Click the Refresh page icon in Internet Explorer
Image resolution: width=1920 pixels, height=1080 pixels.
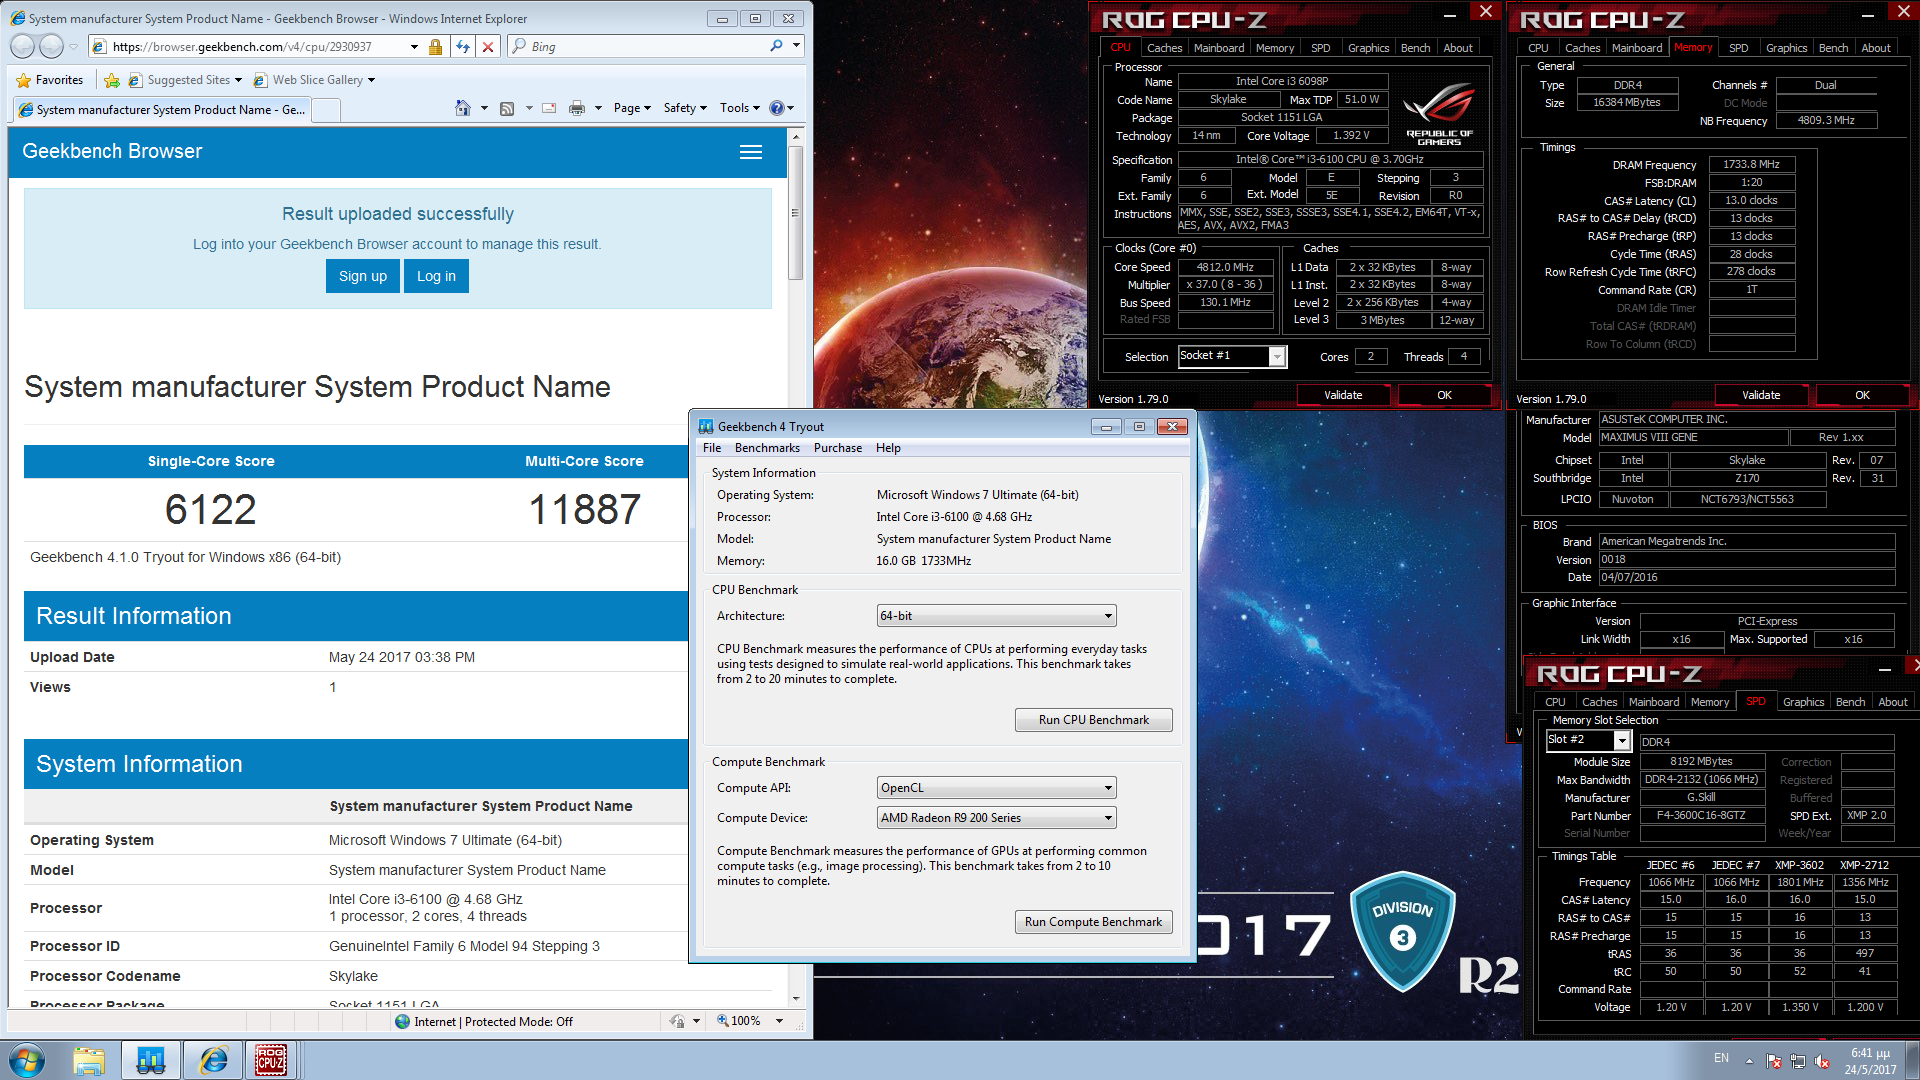(462, 46)
